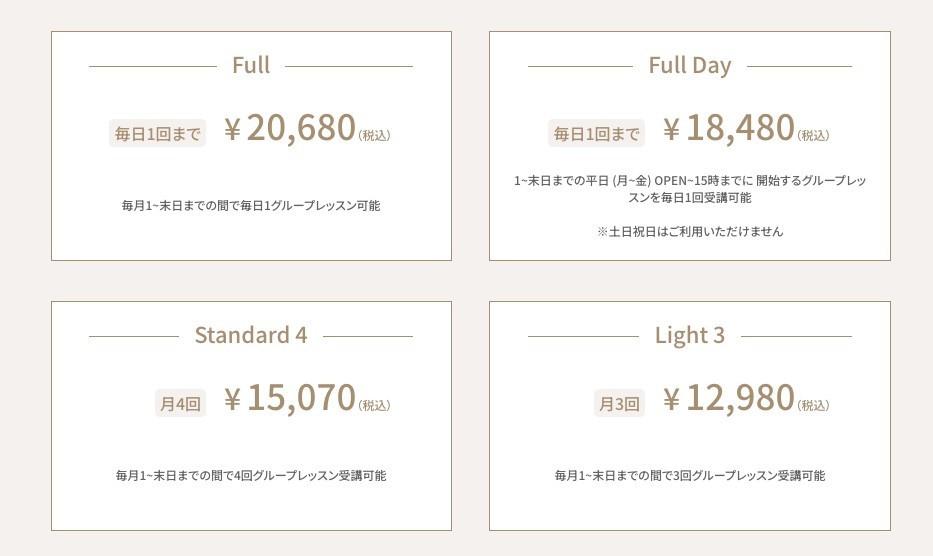Click the ¥15,070 price
Image resolution: width=933 pixels, height=556 pixels.
[290, 399]
